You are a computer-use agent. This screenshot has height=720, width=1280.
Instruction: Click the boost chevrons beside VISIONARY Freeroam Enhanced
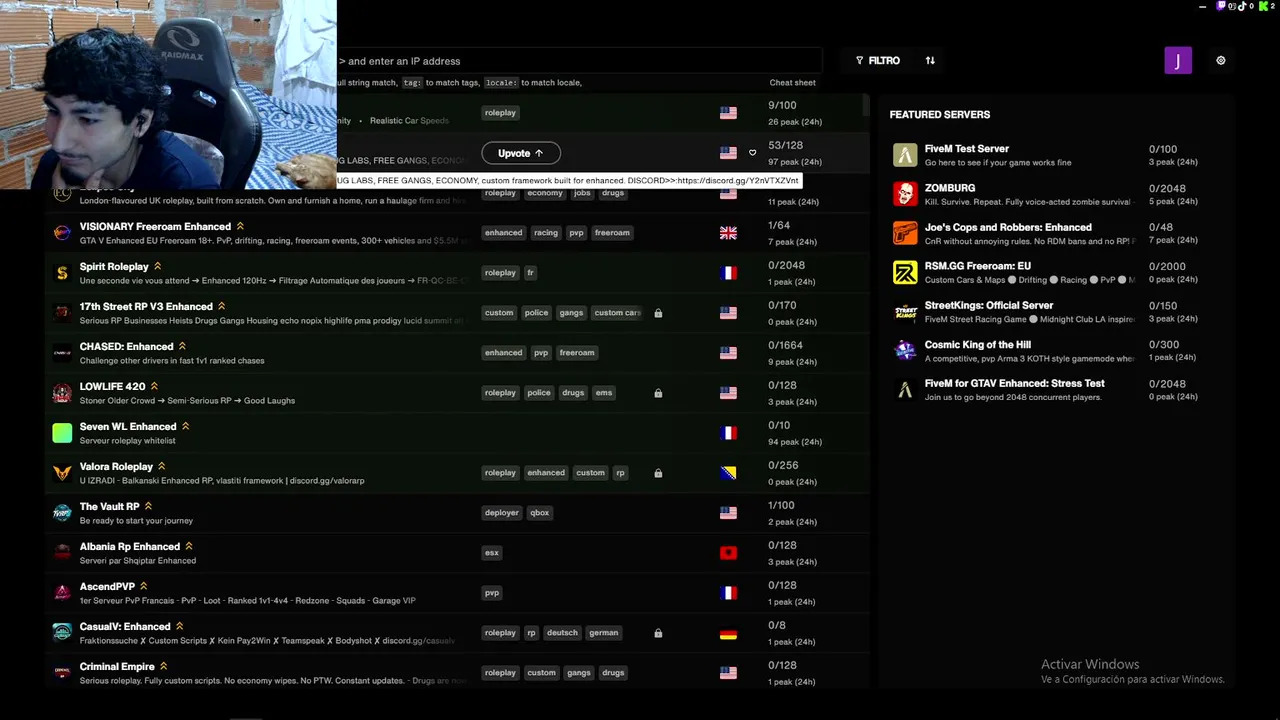point(240,227)
